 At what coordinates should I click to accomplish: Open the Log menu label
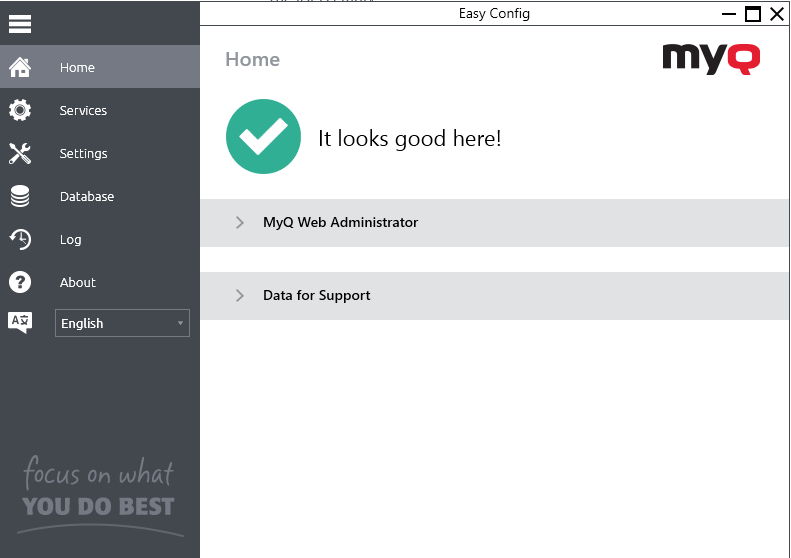(x=70, y=240)
